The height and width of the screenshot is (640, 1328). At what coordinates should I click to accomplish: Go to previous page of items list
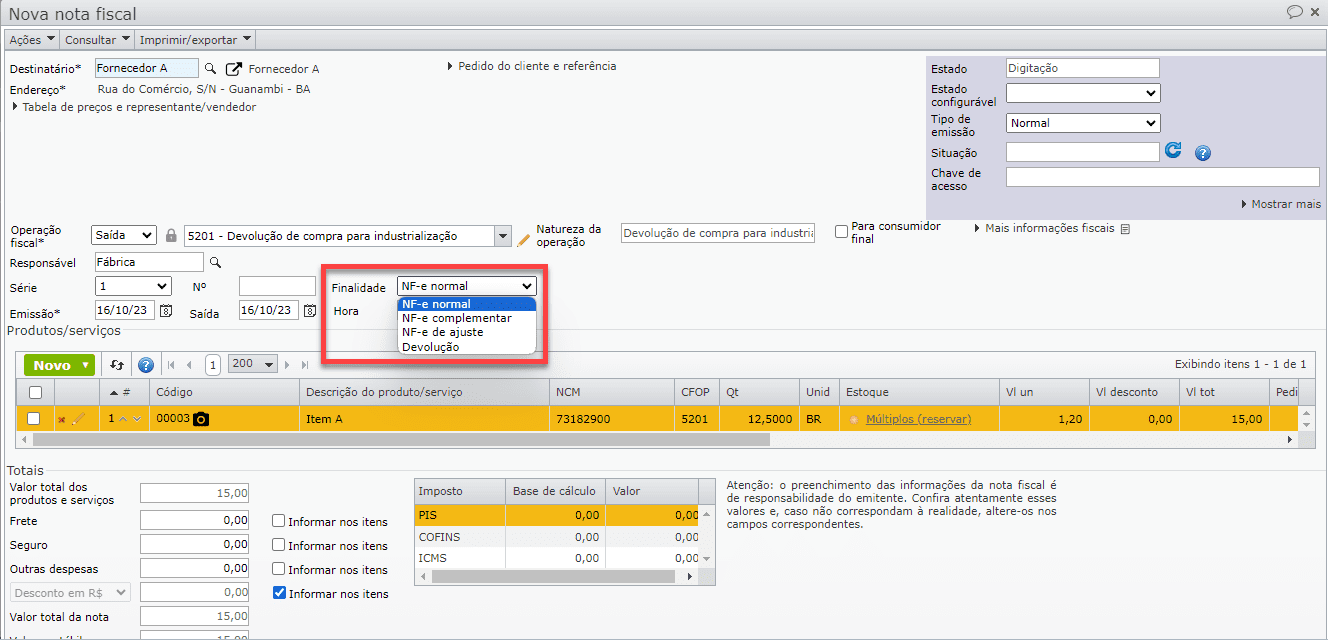click(x=189, y=365)
